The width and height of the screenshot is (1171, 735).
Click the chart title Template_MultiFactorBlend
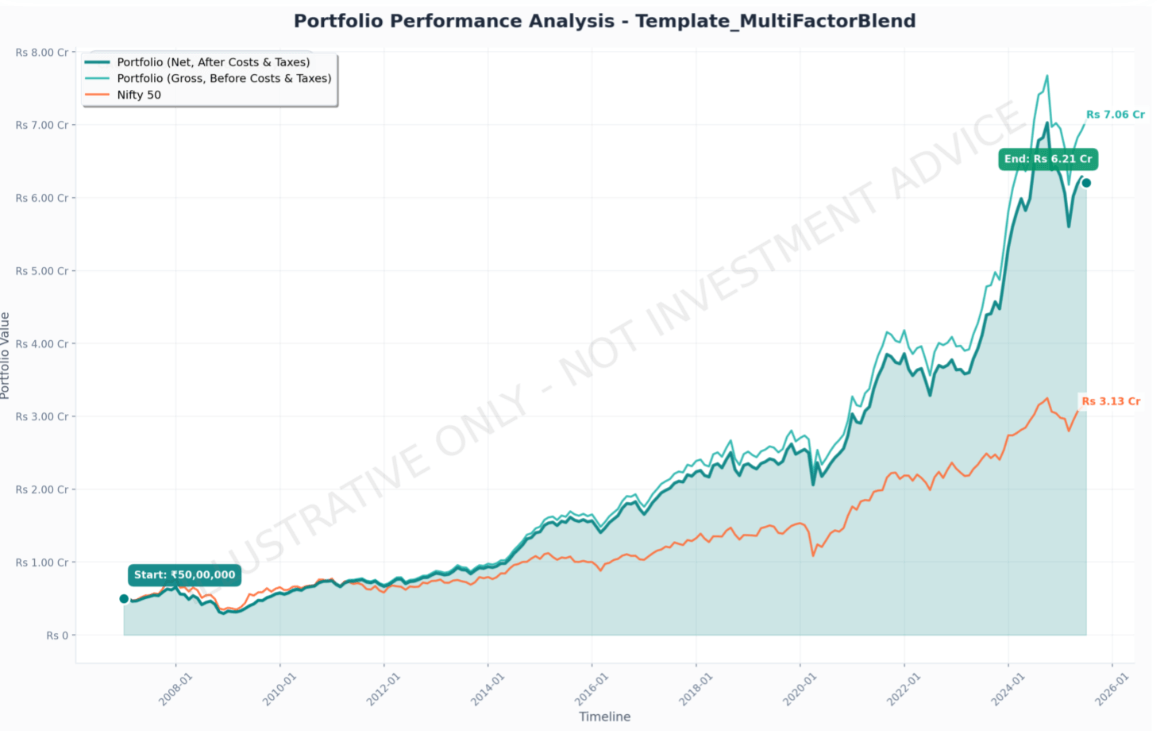[604, 21]
